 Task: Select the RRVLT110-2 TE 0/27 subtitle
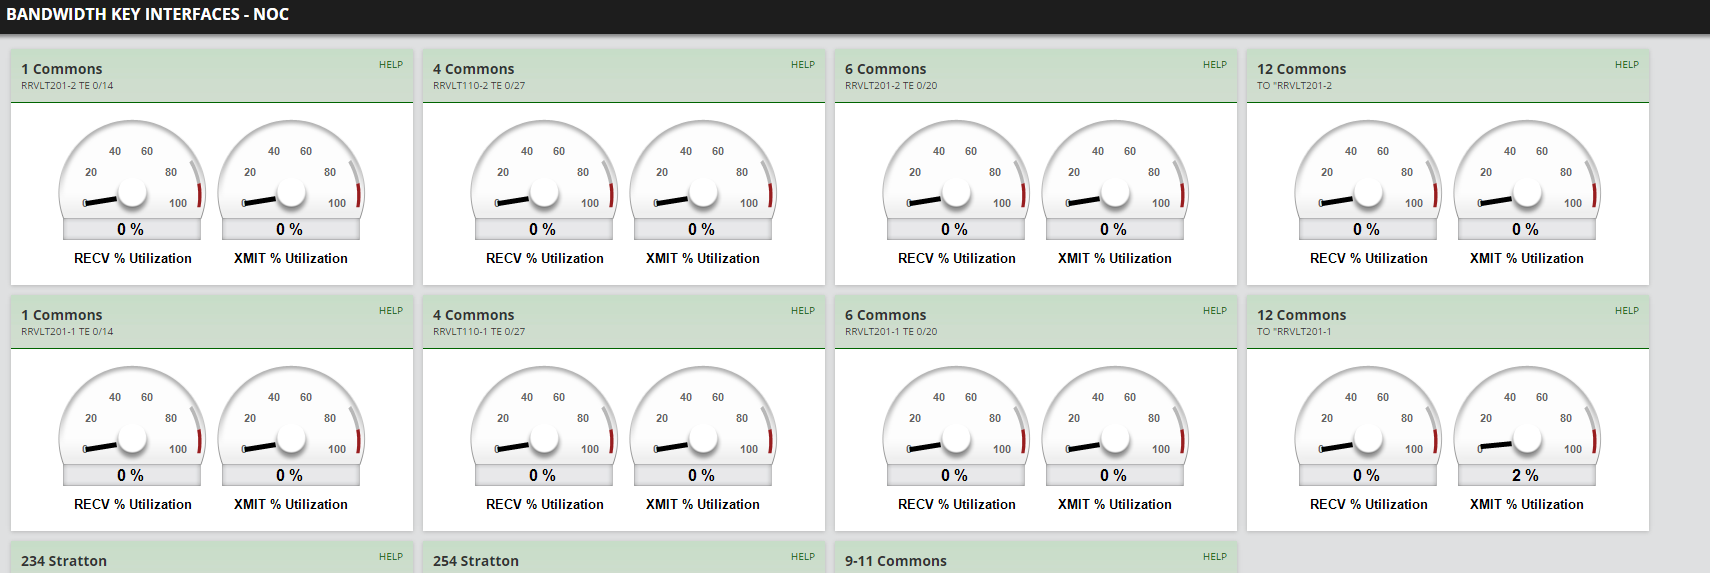[479, 86]
